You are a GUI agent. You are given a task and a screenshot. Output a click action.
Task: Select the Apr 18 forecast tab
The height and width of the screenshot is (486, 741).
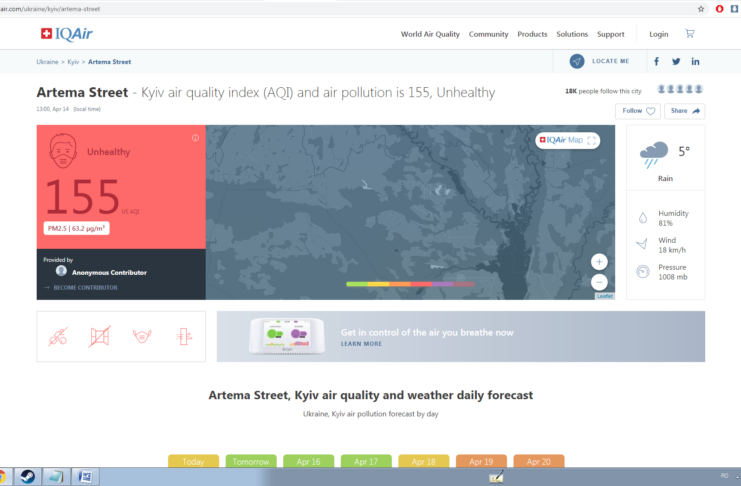pos(424,461)
